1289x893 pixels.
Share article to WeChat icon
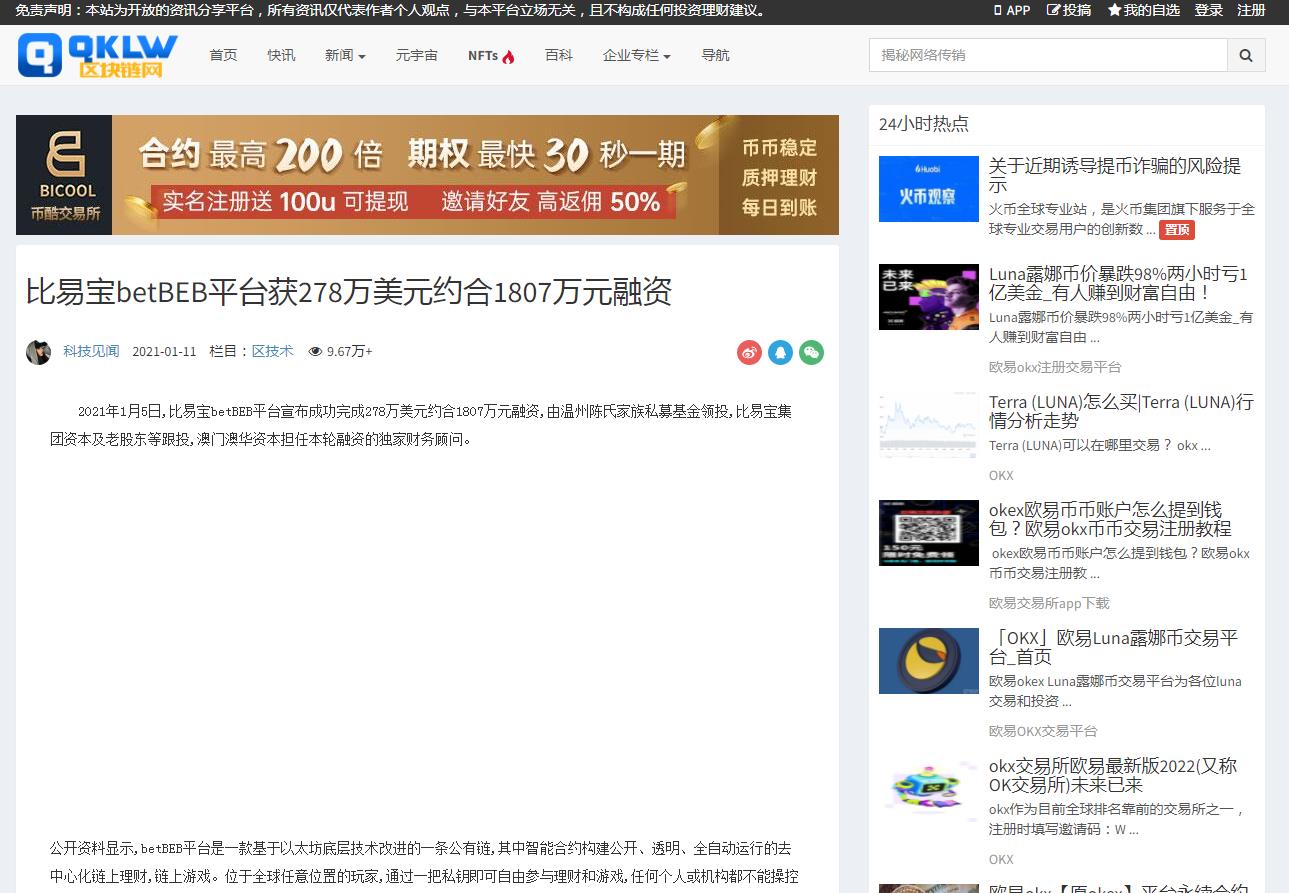point(812,352)
